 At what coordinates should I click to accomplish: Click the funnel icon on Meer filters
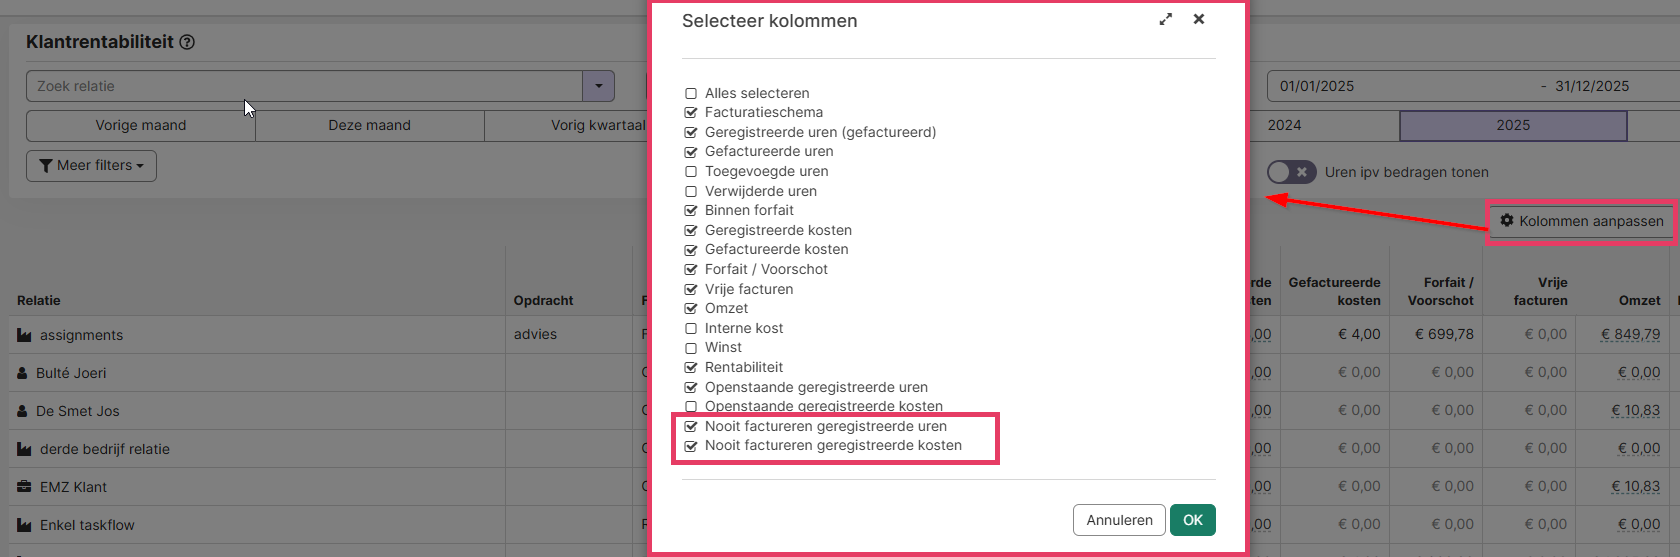click(46, 165)
